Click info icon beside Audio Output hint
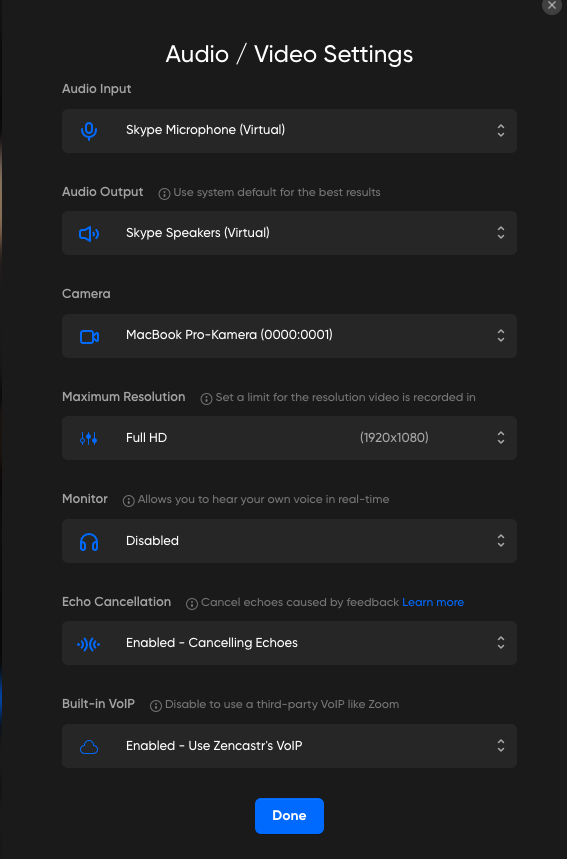Screen dimensions: 567x859 tap(164, 193)
